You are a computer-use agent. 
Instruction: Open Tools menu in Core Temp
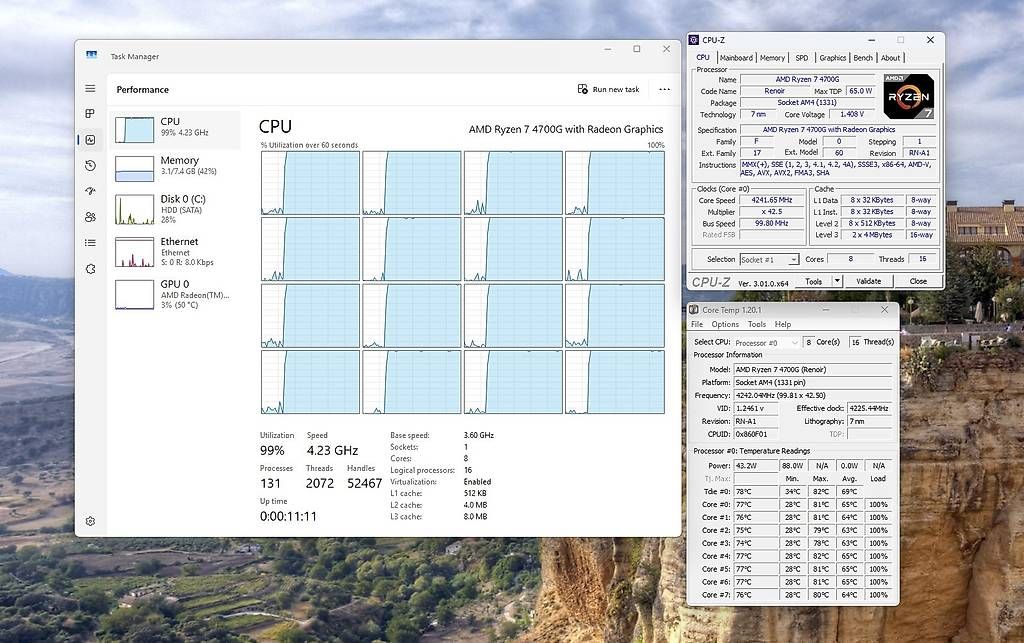[756, 324]
